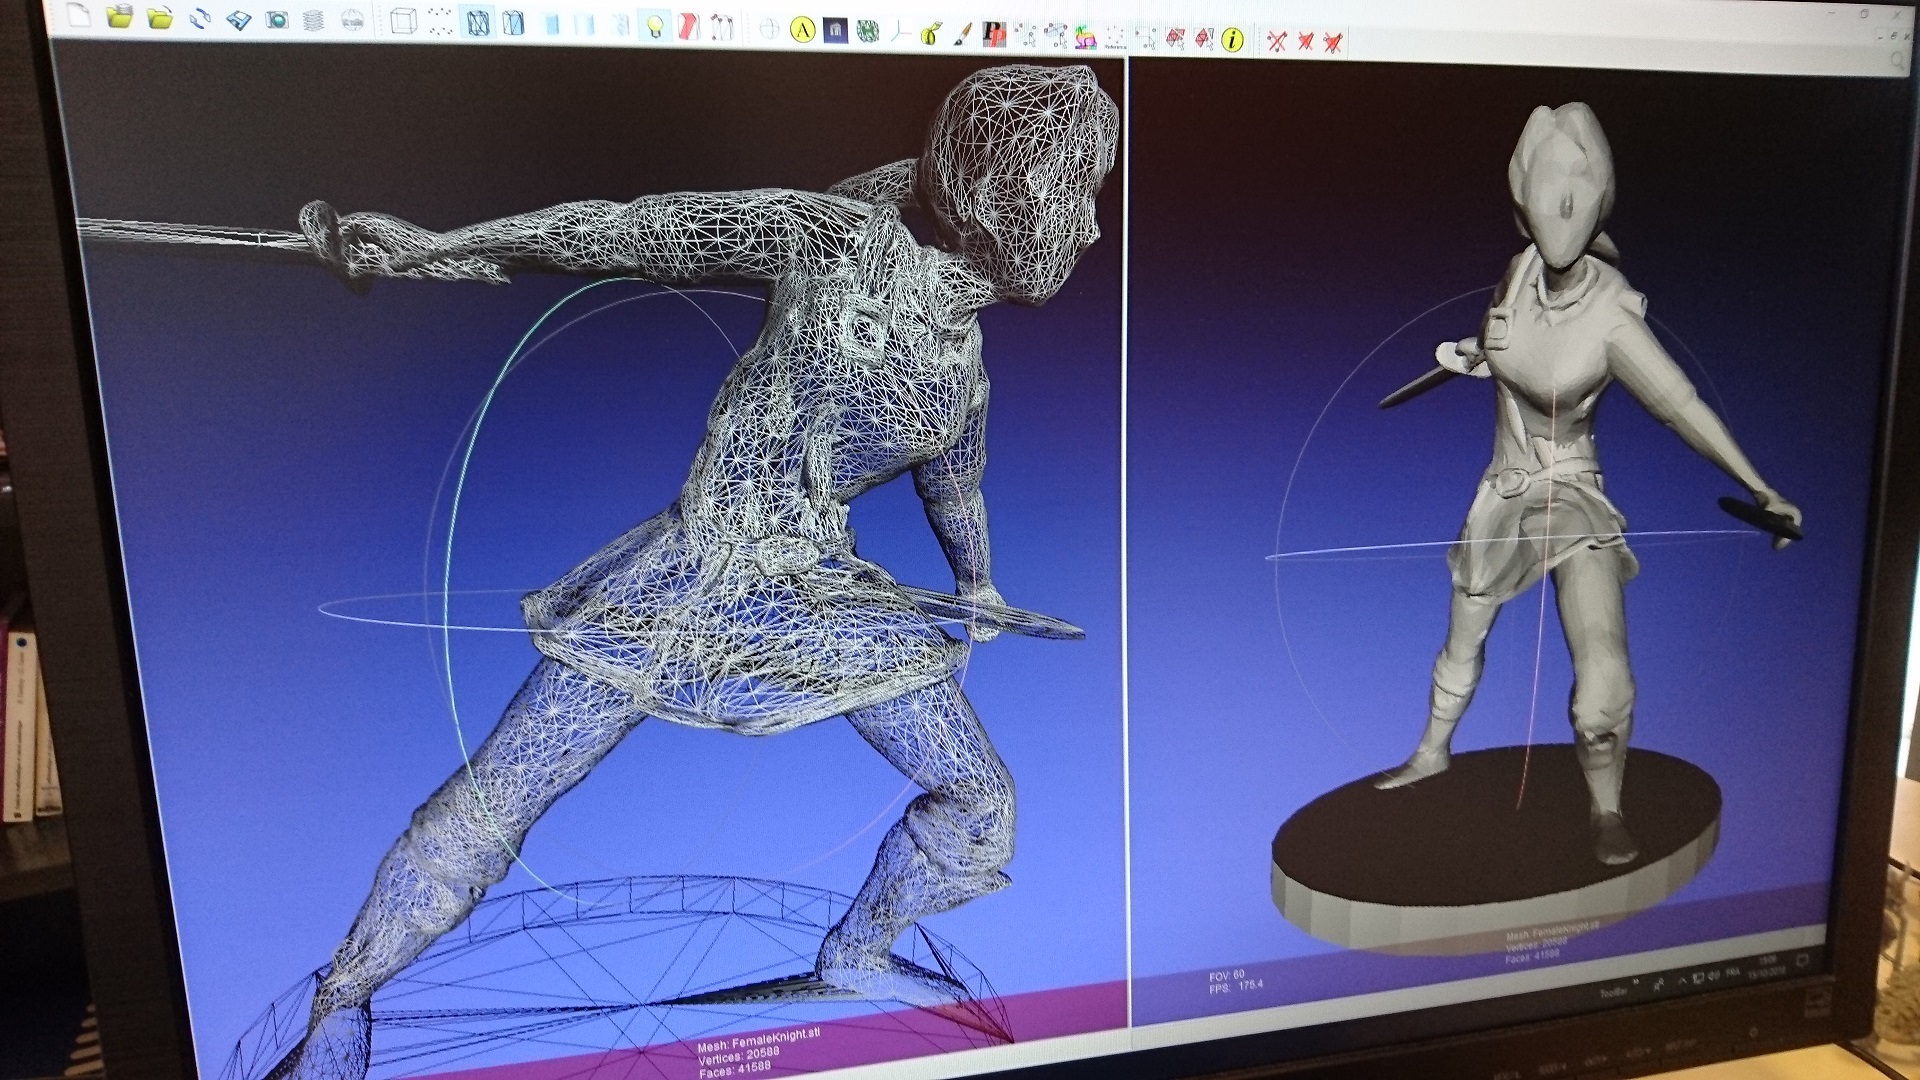Viewport: 1920px width, 1080px height.
Task: Toggle points render mode
Action: click(440, 22)
